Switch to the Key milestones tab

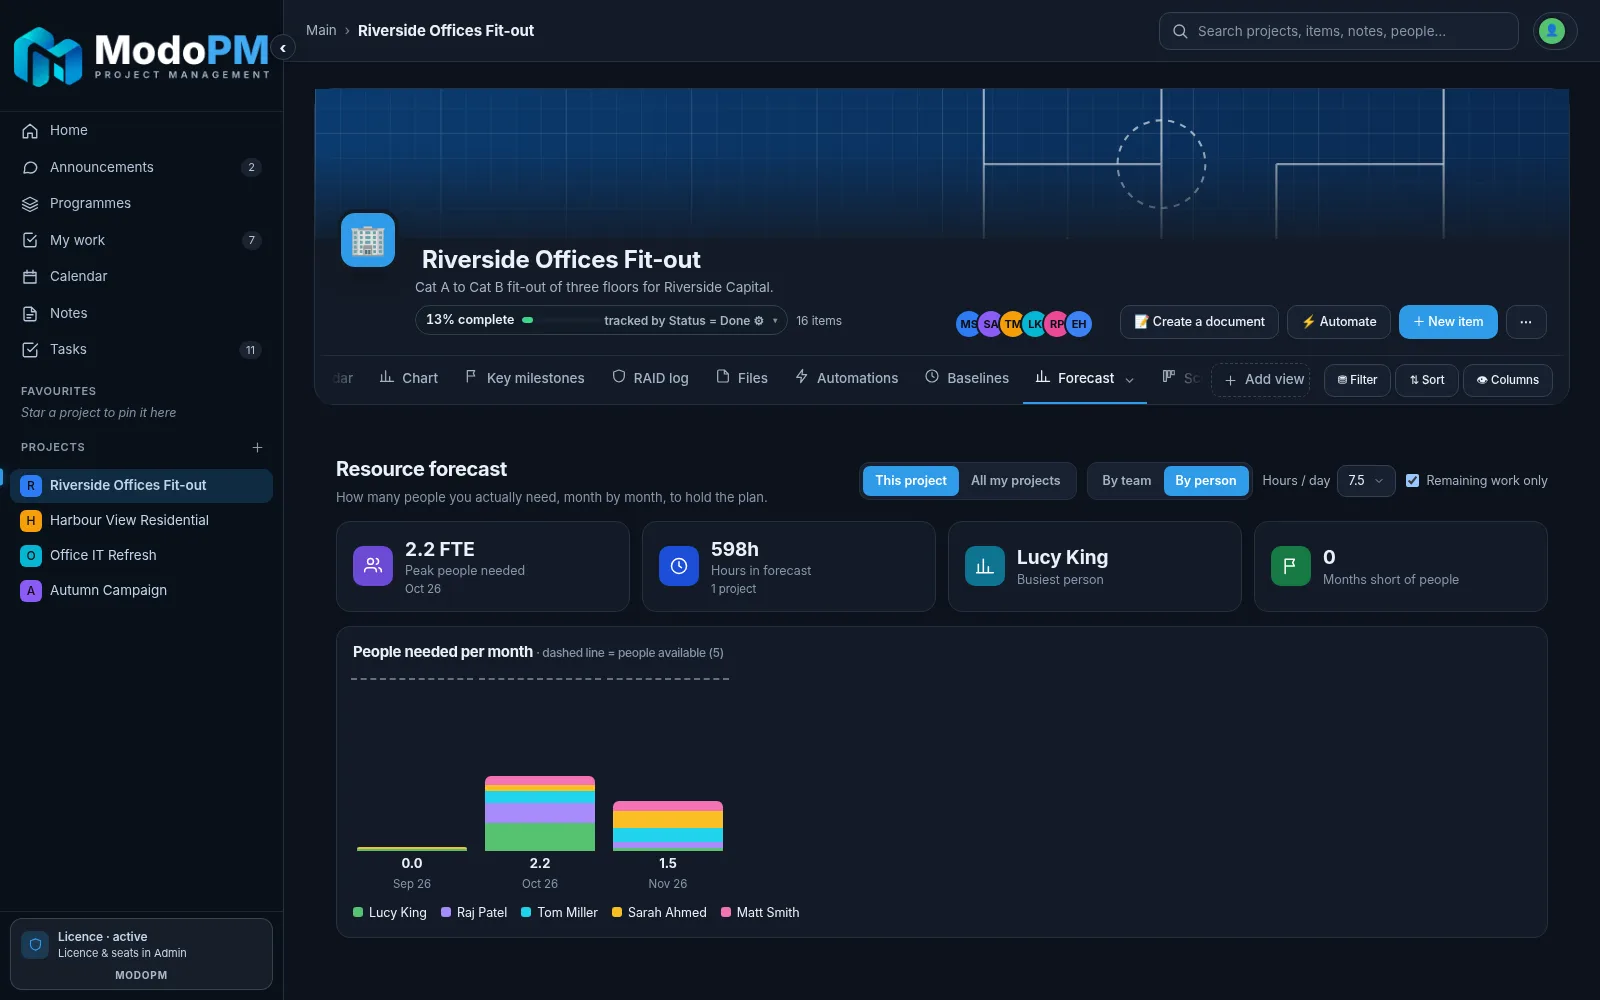pyautogui.click(x=525, y=378)
